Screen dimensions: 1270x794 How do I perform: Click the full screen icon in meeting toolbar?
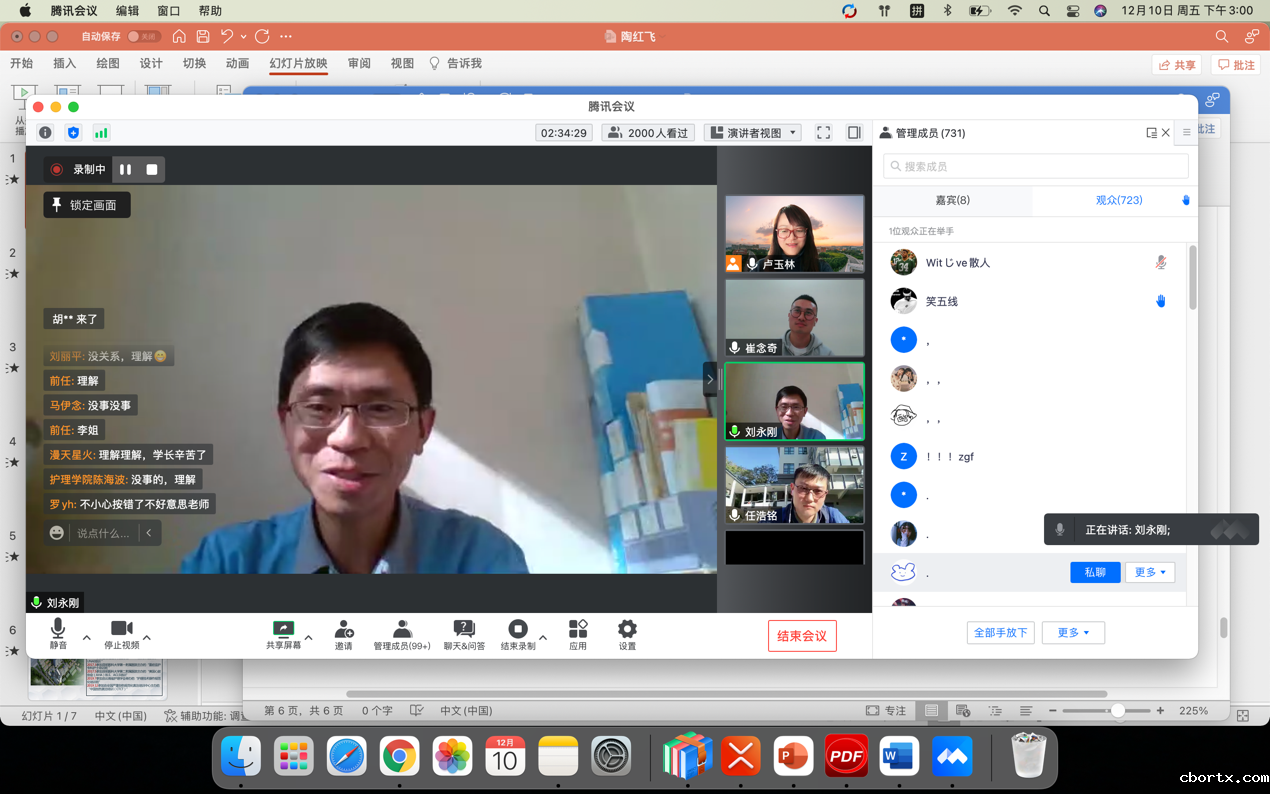824,132
